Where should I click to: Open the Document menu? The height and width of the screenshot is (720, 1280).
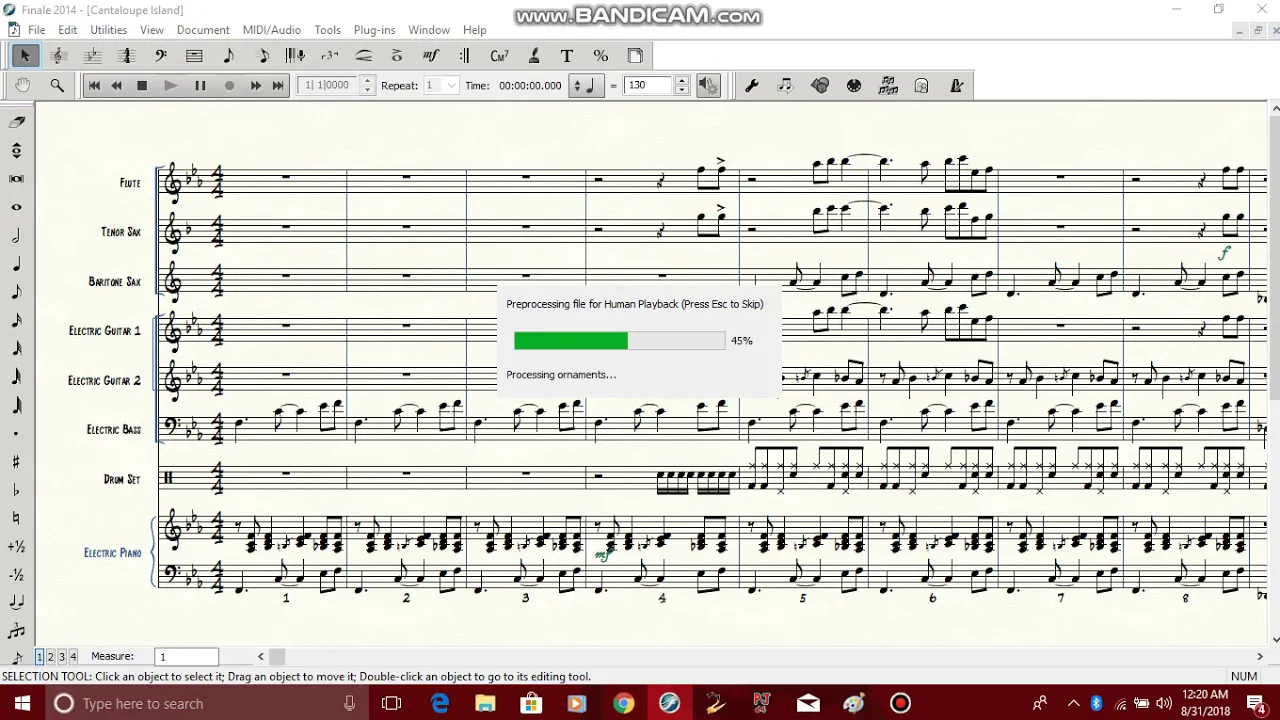click(x=203, y=30)
